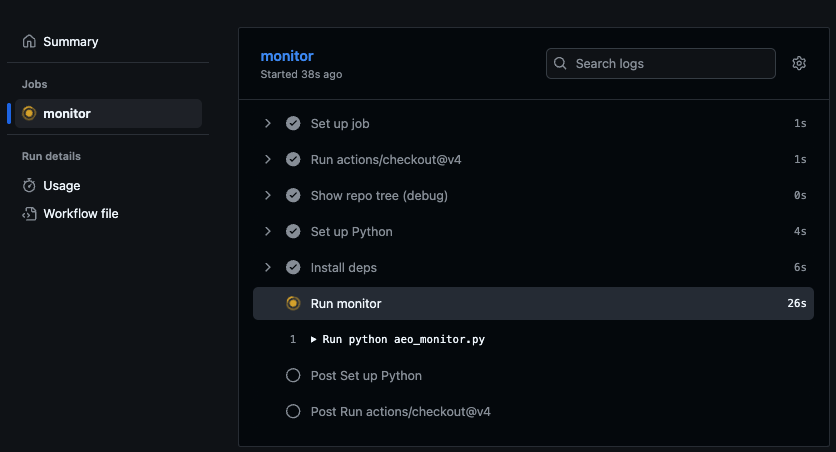836x452 pixels.
Task: Open the log settings gear icon
Action: [799, 63]
